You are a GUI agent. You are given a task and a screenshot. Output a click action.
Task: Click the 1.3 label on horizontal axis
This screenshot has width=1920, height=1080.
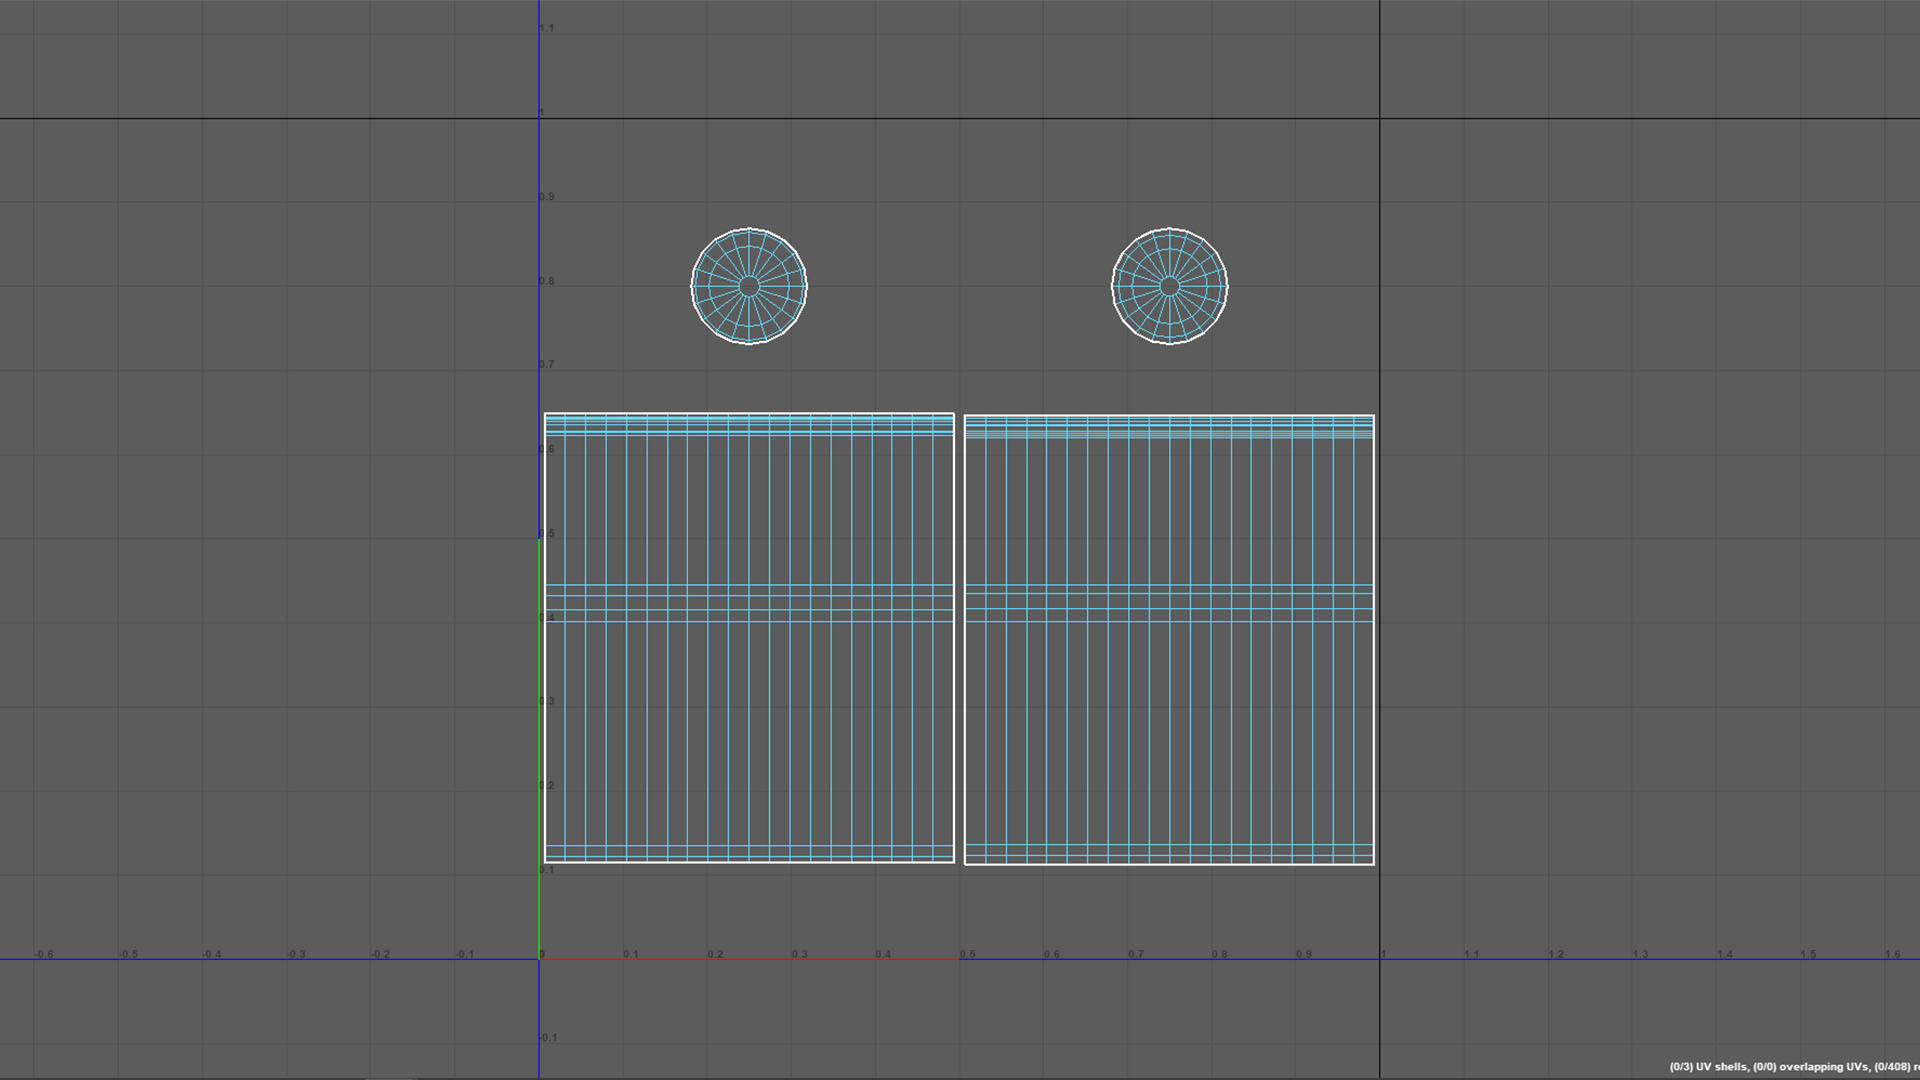pyautogui.click(x=1640, y=954)
